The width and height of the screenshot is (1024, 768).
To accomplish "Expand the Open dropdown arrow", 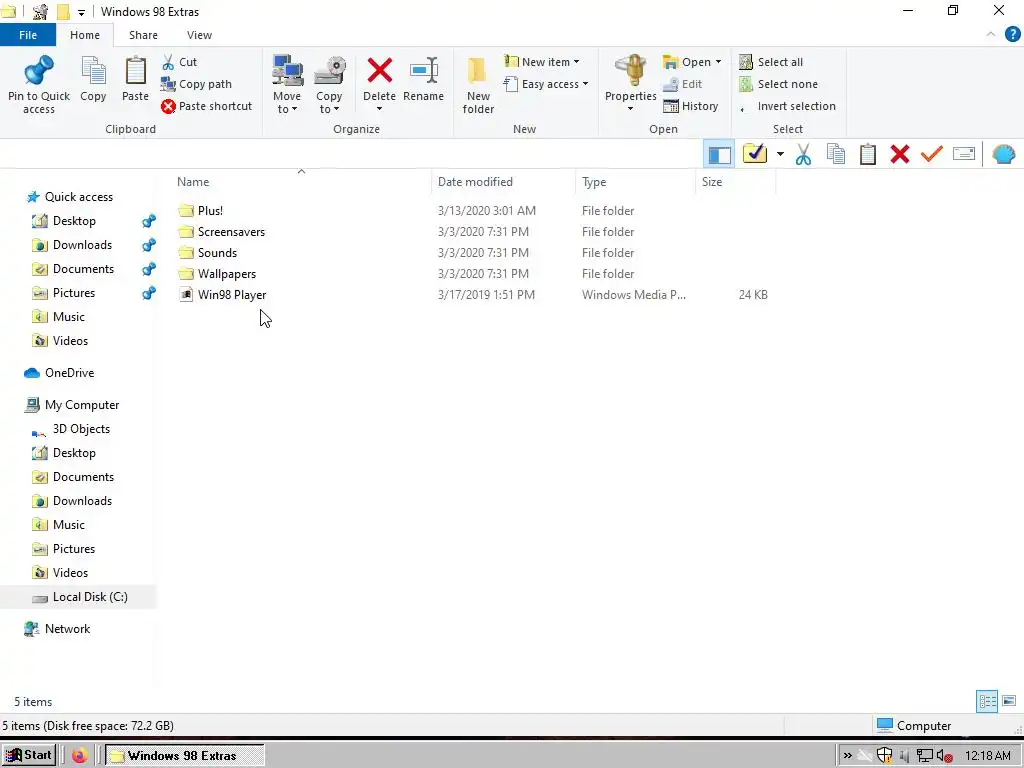I will click(x=718, y=62).
